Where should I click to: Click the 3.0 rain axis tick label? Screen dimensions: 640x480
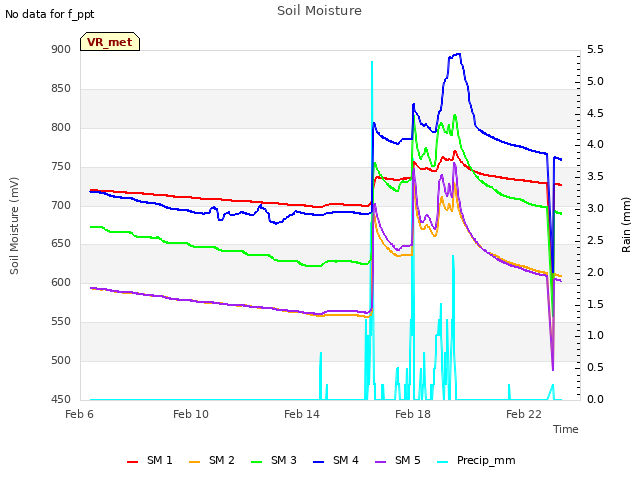[595, 209]
